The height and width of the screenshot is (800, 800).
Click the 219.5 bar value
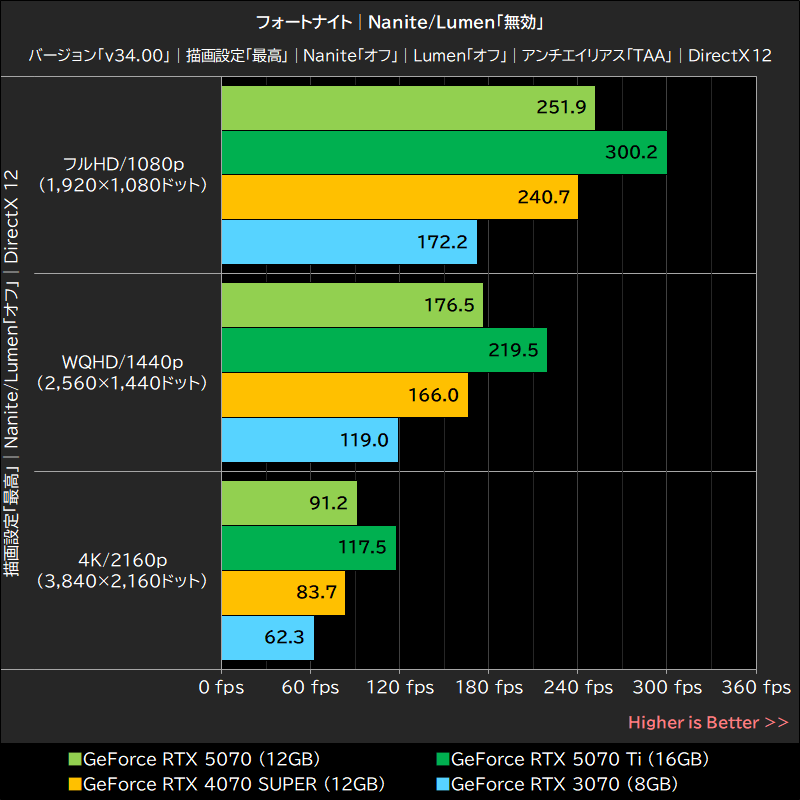click(x=513, y=350)
